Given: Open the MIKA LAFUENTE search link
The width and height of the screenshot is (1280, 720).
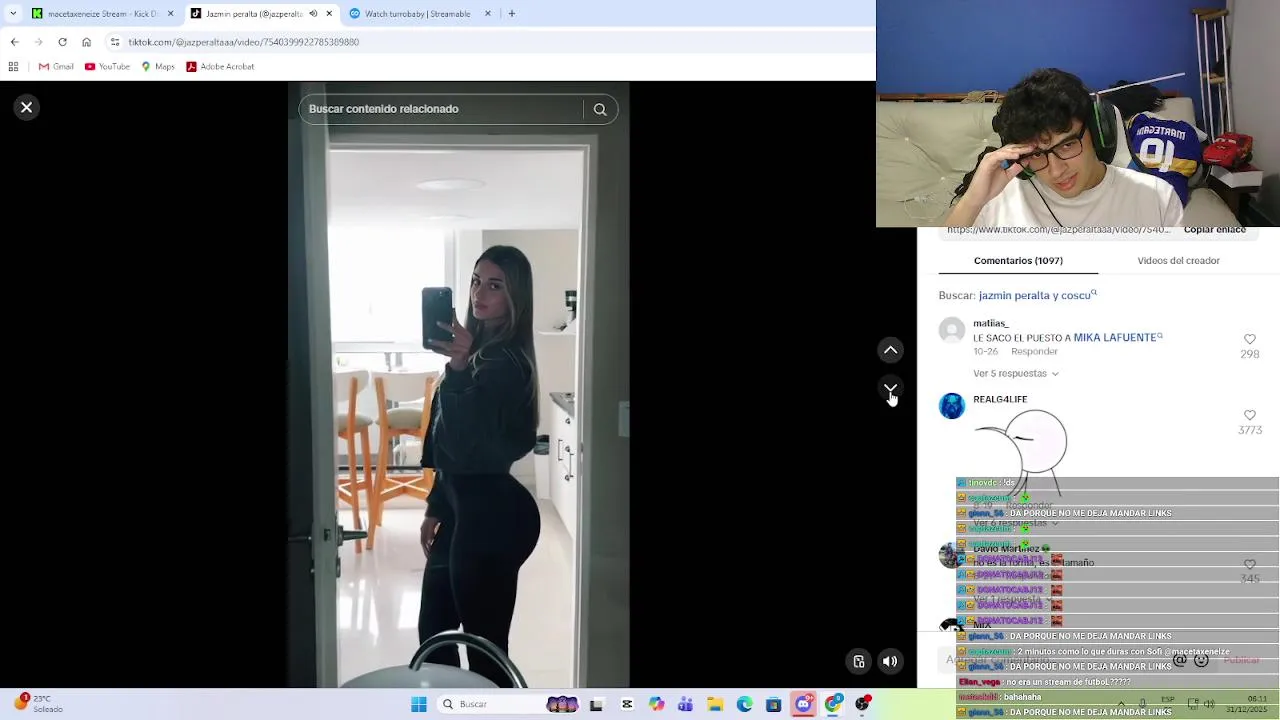Looking at the screenshot, I should (1117, 338).
